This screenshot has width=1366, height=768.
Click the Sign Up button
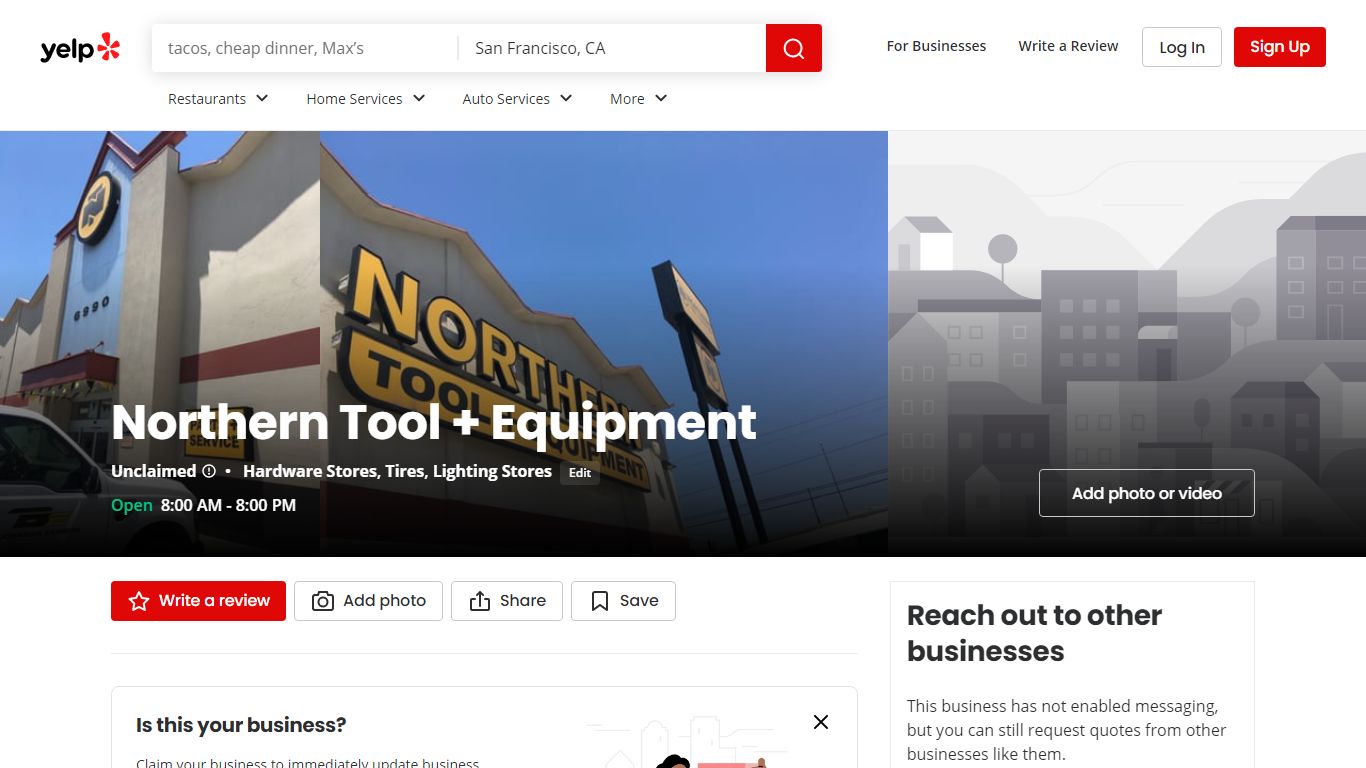pyautogui.click(x=1280, y=47)
